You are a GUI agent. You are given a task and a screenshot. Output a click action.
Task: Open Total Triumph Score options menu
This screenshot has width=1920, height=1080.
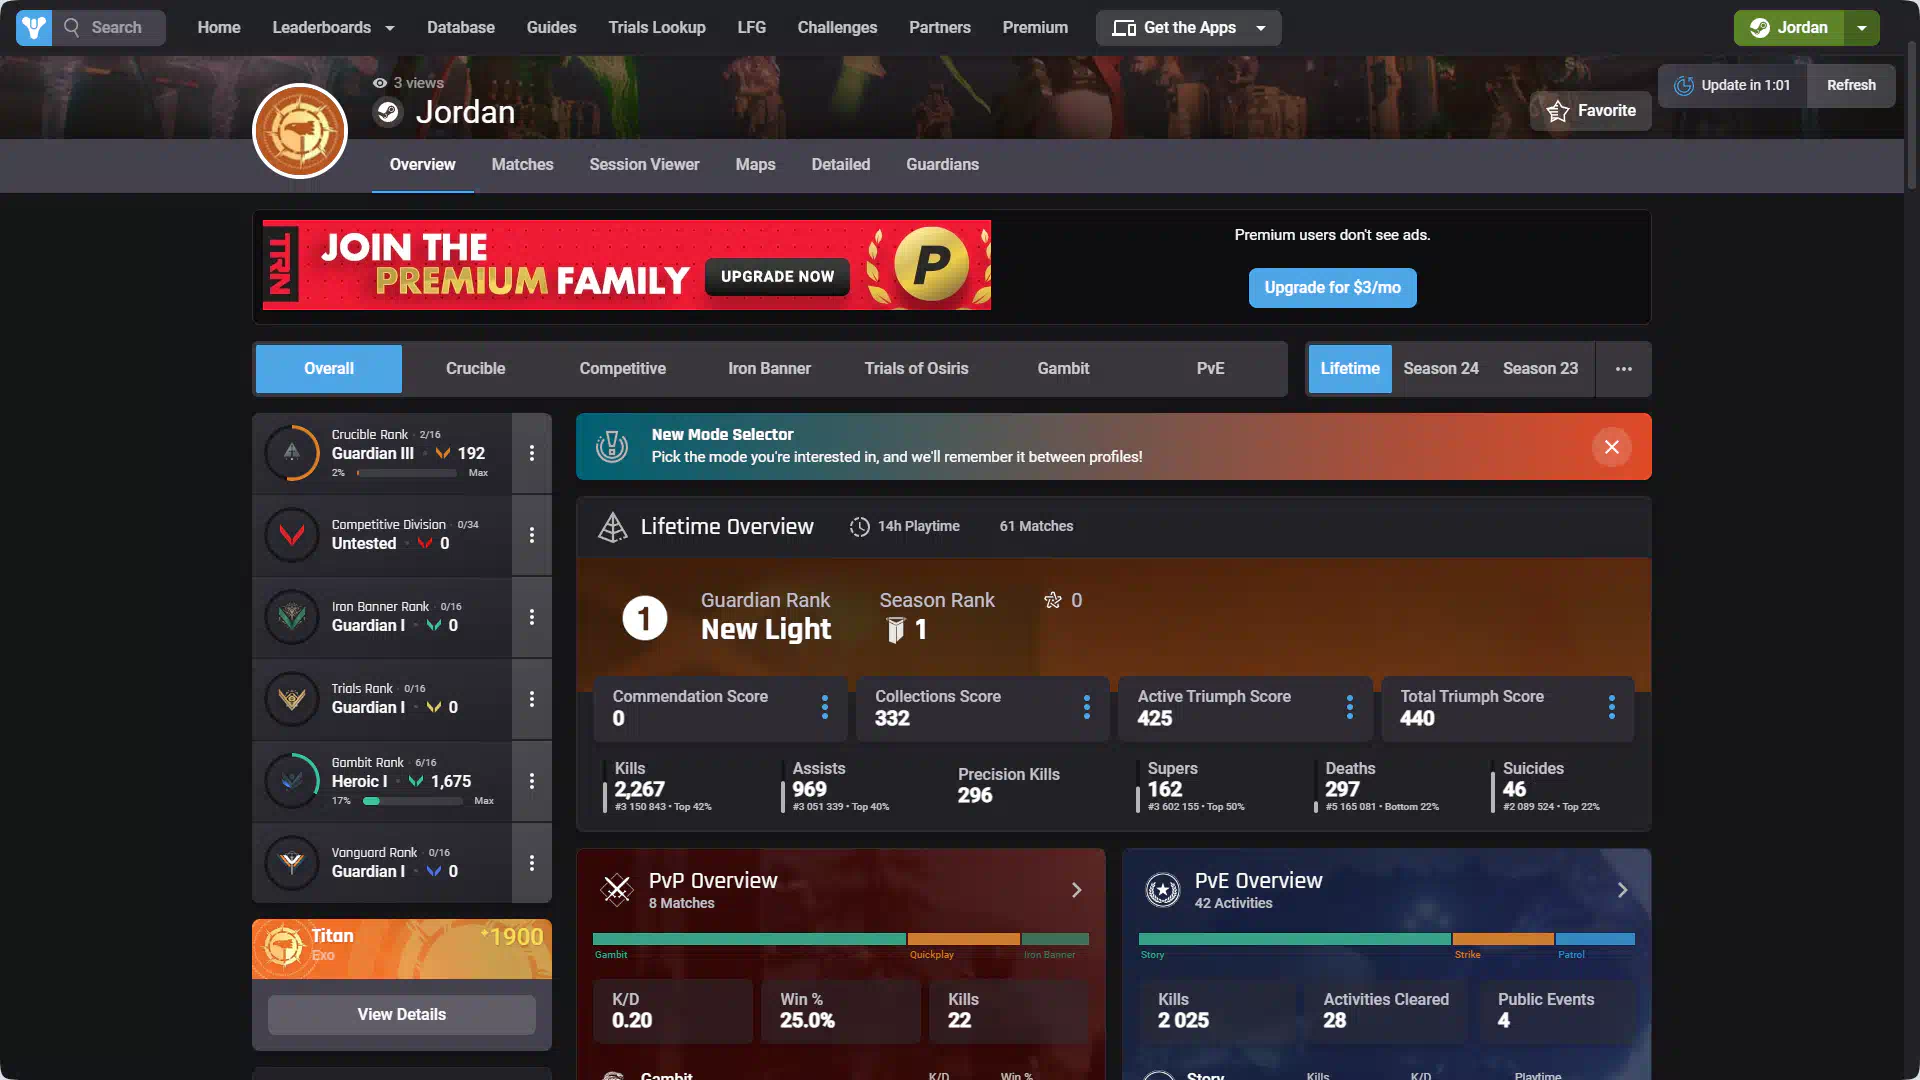click(x=1612, y=707)
